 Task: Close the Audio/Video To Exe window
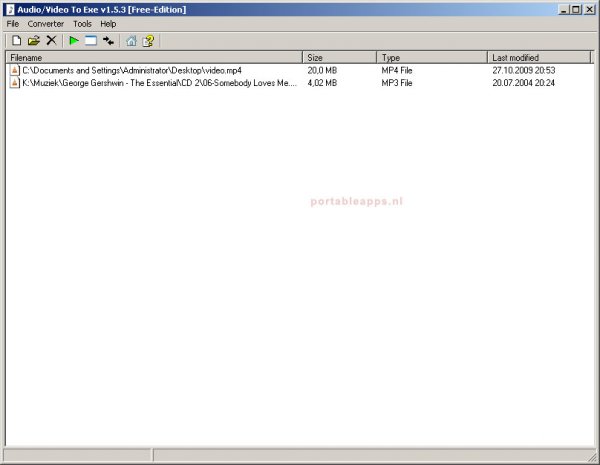[589, 10]
